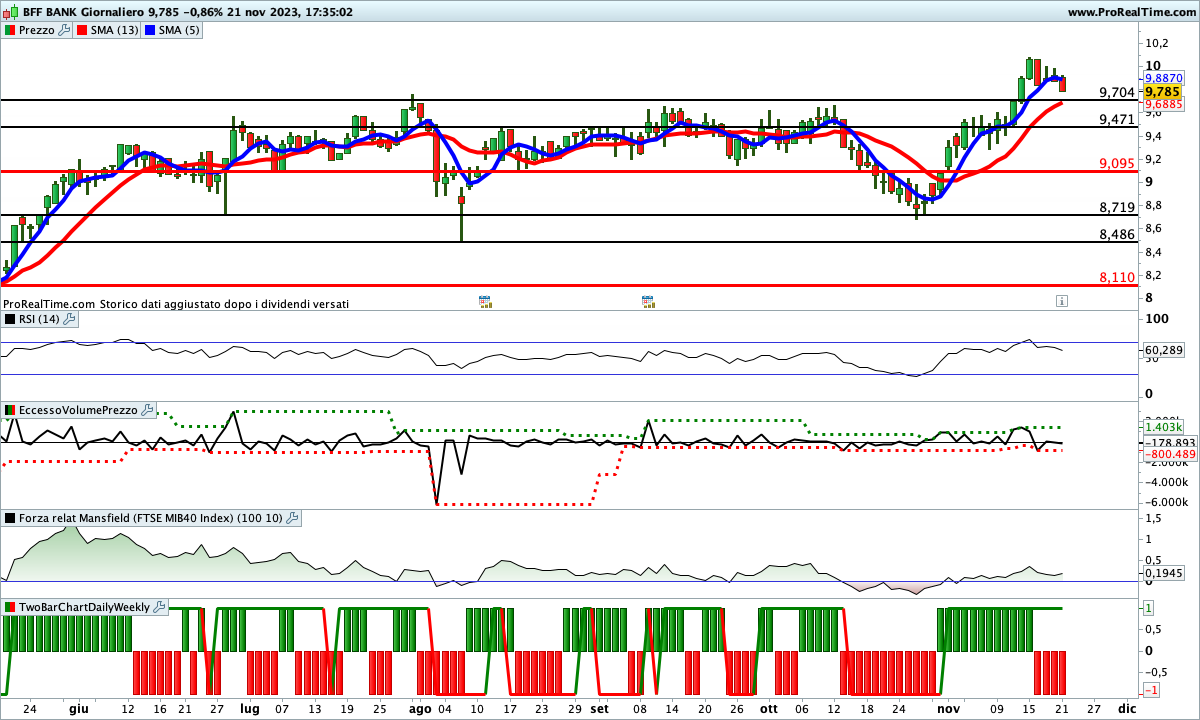Screen dimensions: 1200x720
Task: Click the 10,2 price axis label
Action: 1158,43
